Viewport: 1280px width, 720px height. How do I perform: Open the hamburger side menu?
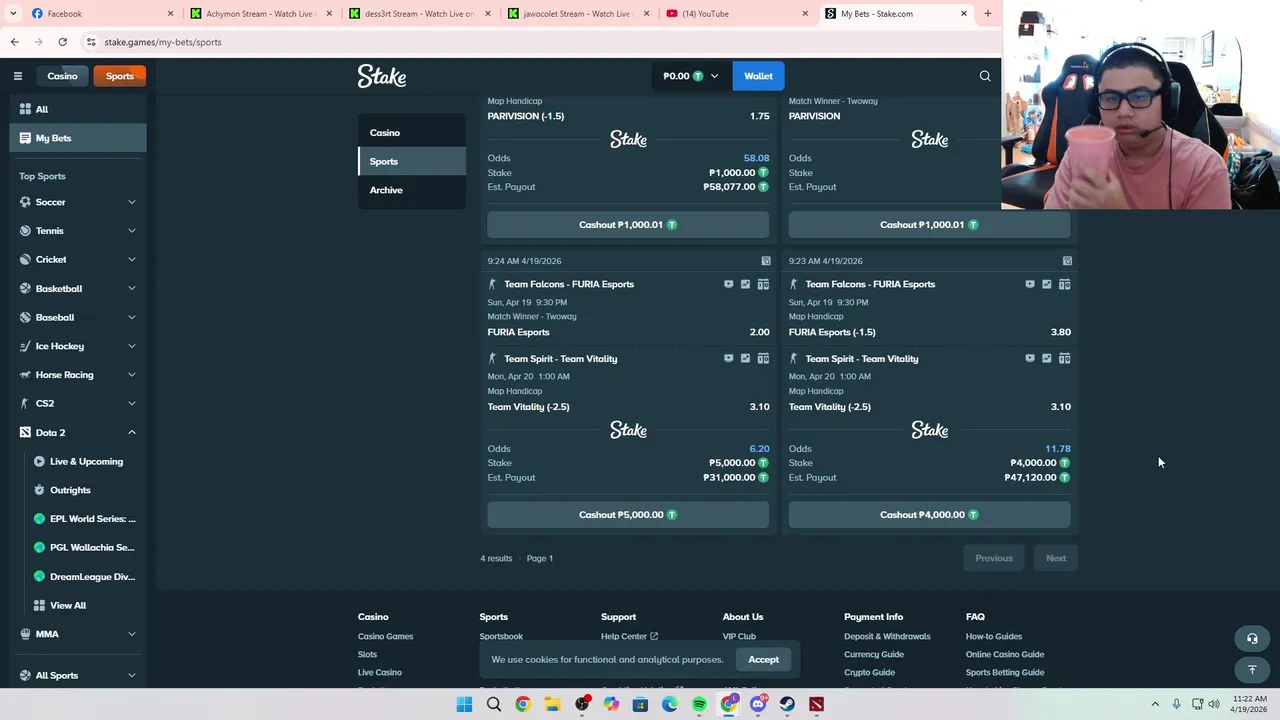18,76
